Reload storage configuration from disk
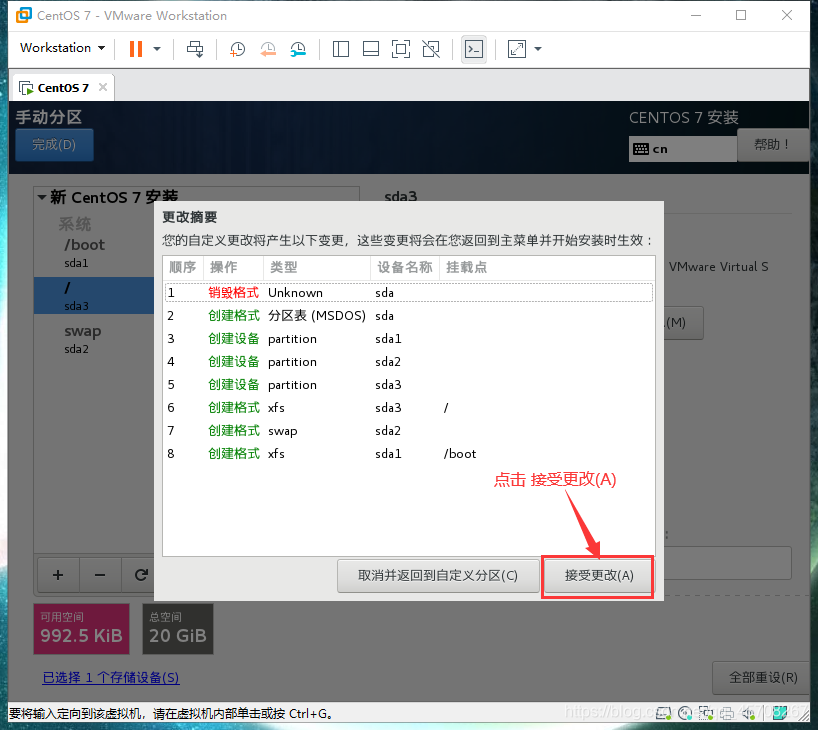The width and height of the screenshot is (818, 730). click(140, 575)
